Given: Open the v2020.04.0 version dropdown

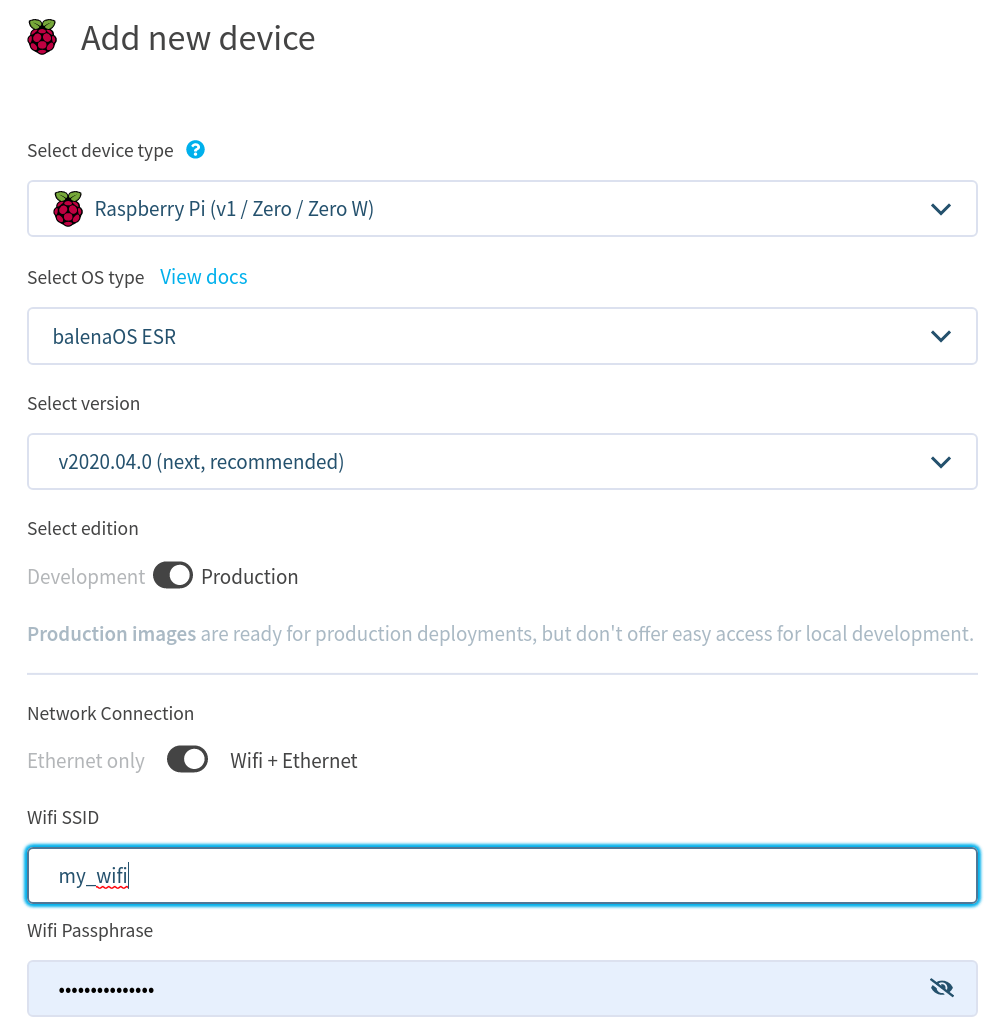Looking at the screenshot, I should click(x=940, y=462).
